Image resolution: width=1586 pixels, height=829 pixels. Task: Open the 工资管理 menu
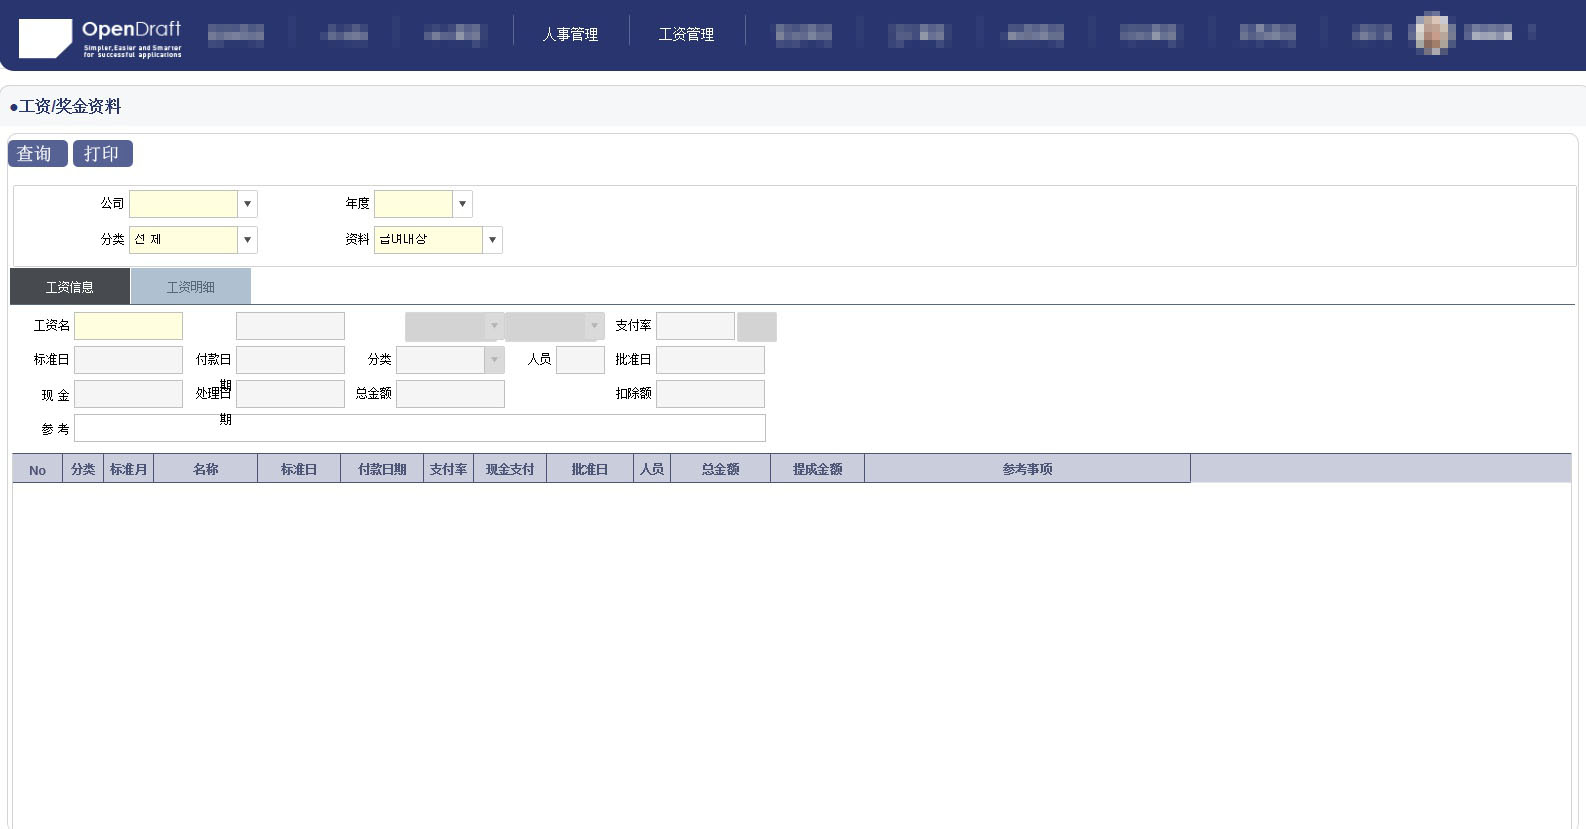click(686, 34)
